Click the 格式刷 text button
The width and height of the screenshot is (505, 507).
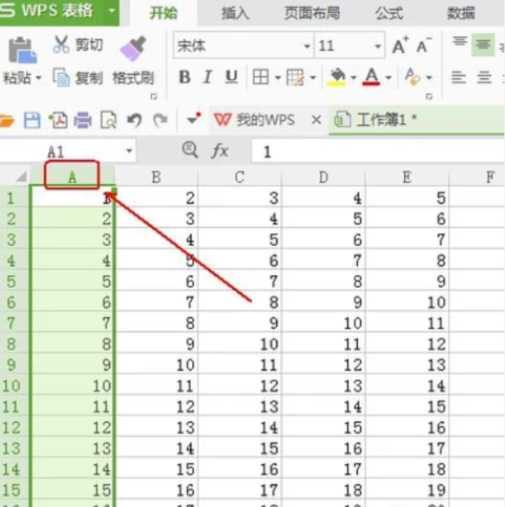(x=133, y=78)
